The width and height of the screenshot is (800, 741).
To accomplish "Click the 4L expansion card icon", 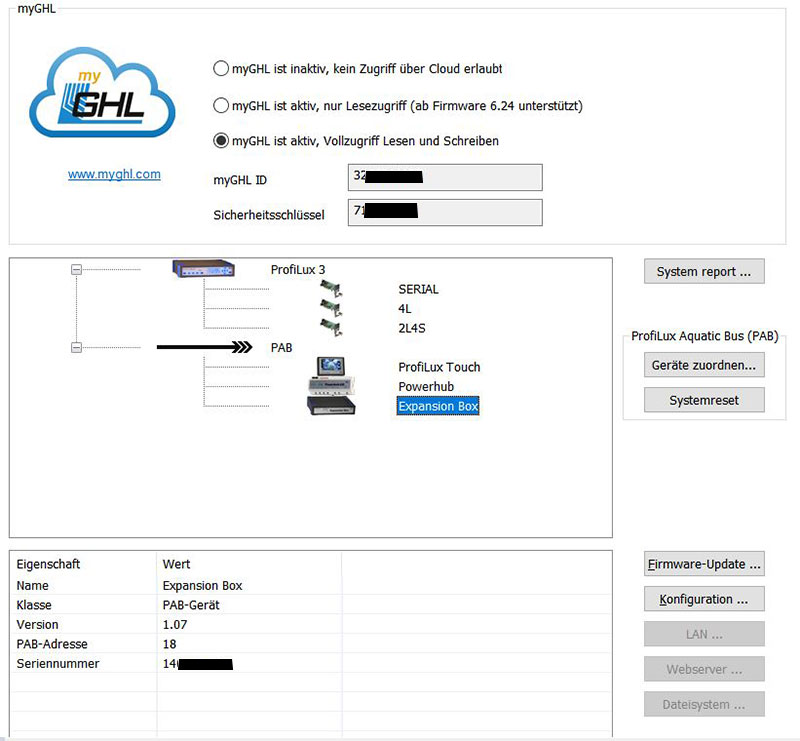I will tap(330, 309).
